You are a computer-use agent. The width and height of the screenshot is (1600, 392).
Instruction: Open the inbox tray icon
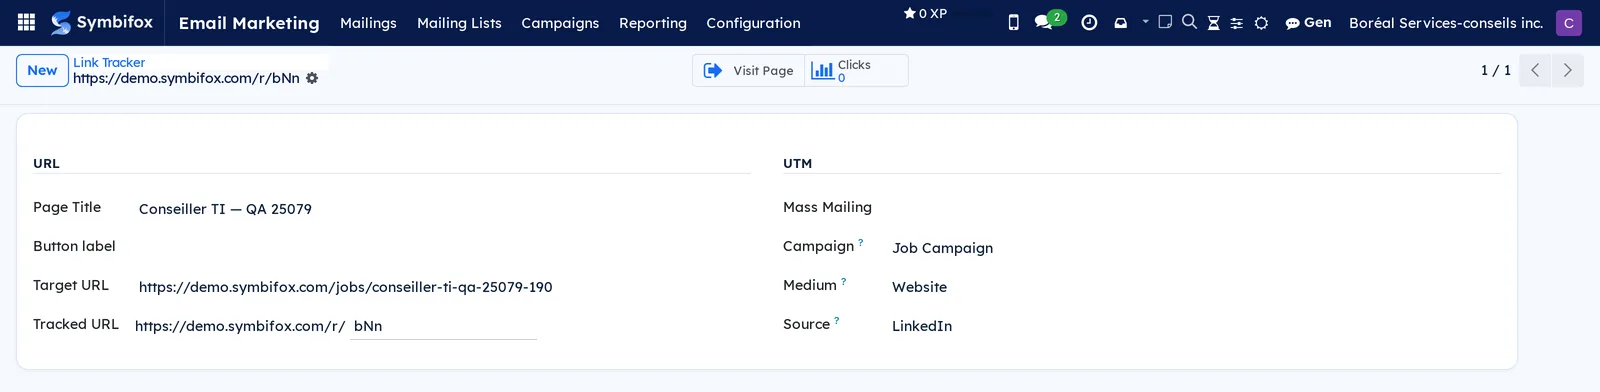[x=1121, y=22]
